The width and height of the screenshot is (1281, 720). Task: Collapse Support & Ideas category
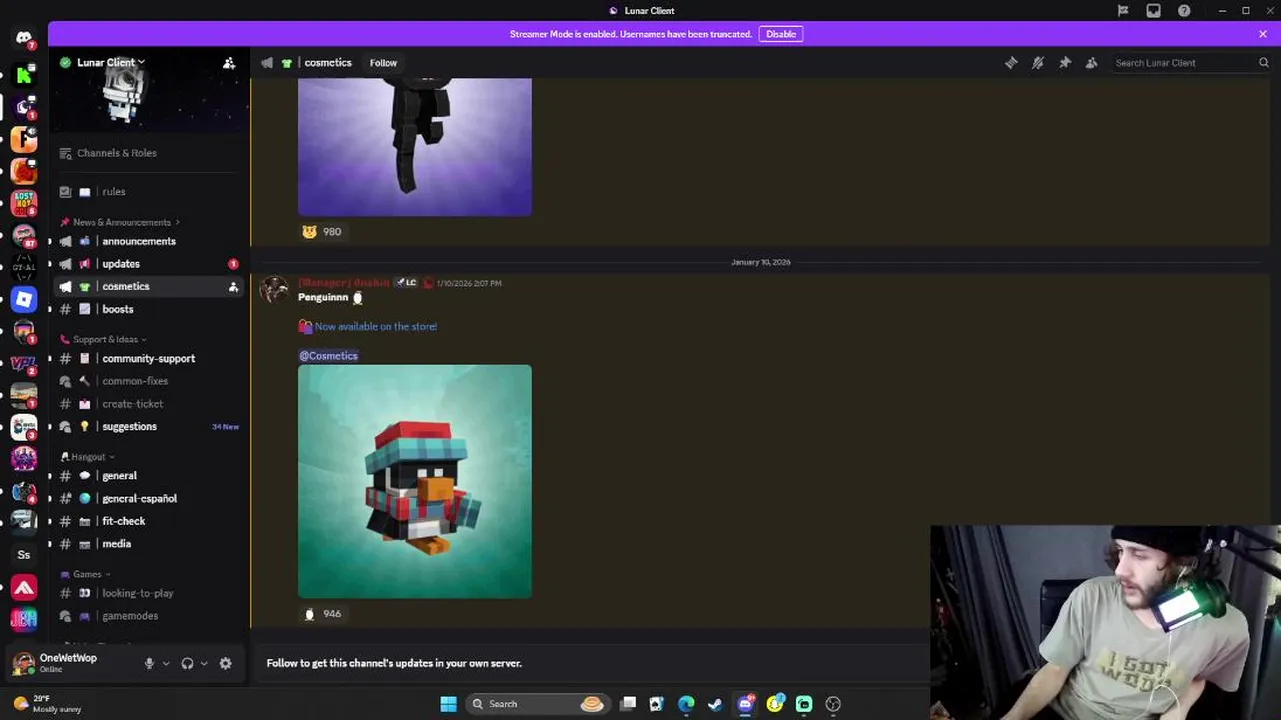(x=104, y=339)
